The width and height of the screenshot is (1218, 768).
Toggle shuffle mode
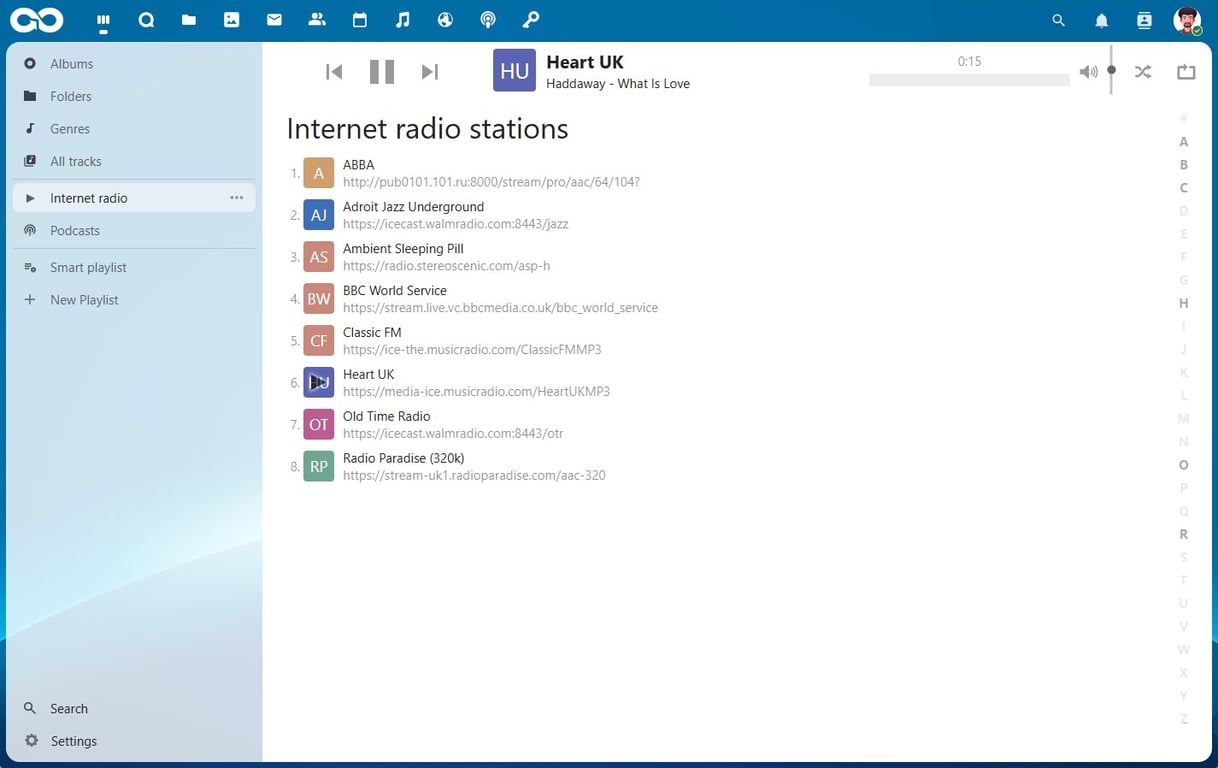1143,72
